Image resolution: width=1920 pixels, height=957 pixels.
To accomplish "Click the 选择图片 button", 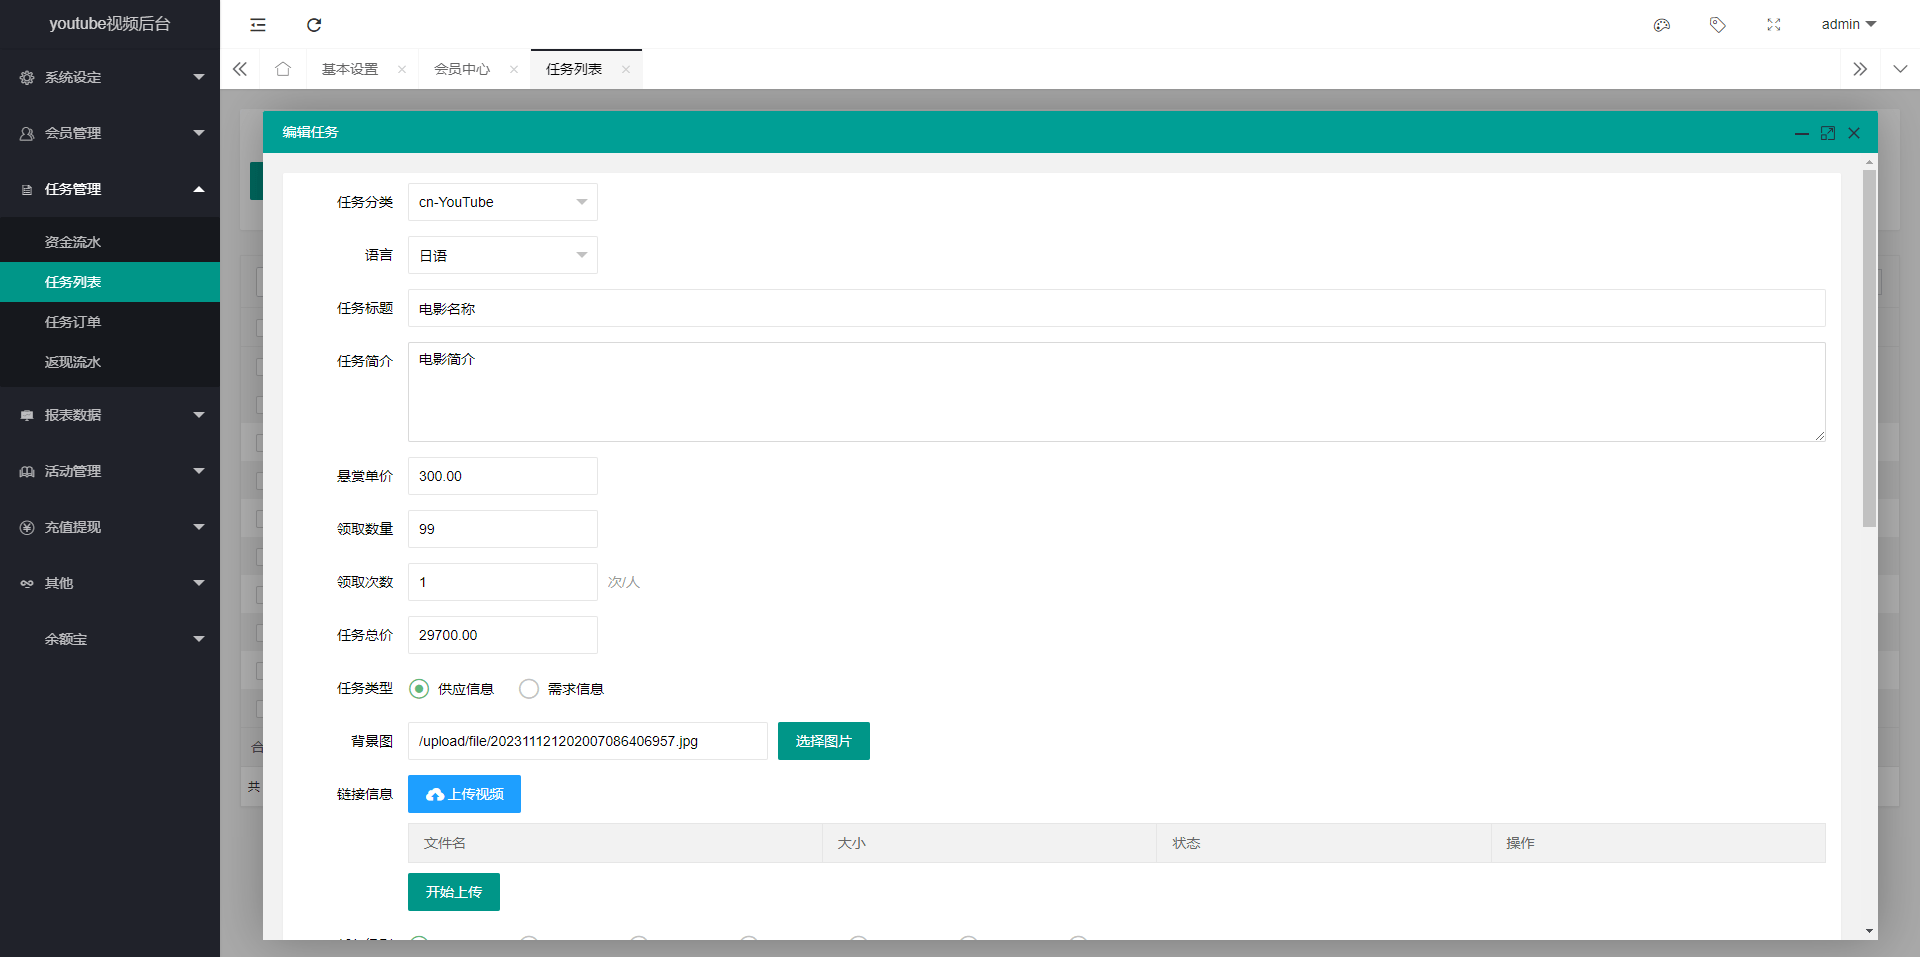I will [823, 741].
